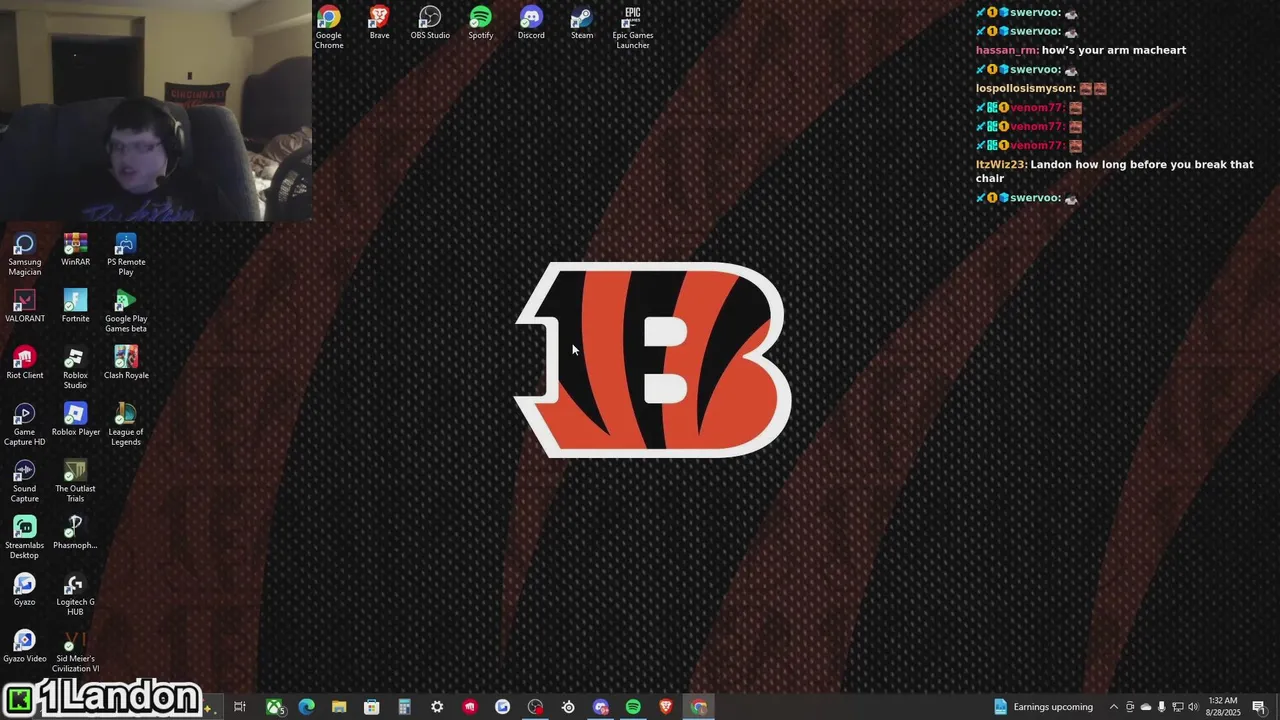1280x720 pixels.
Task: Open the Earnings upcoming news widget
Action: click(1043, 707)
